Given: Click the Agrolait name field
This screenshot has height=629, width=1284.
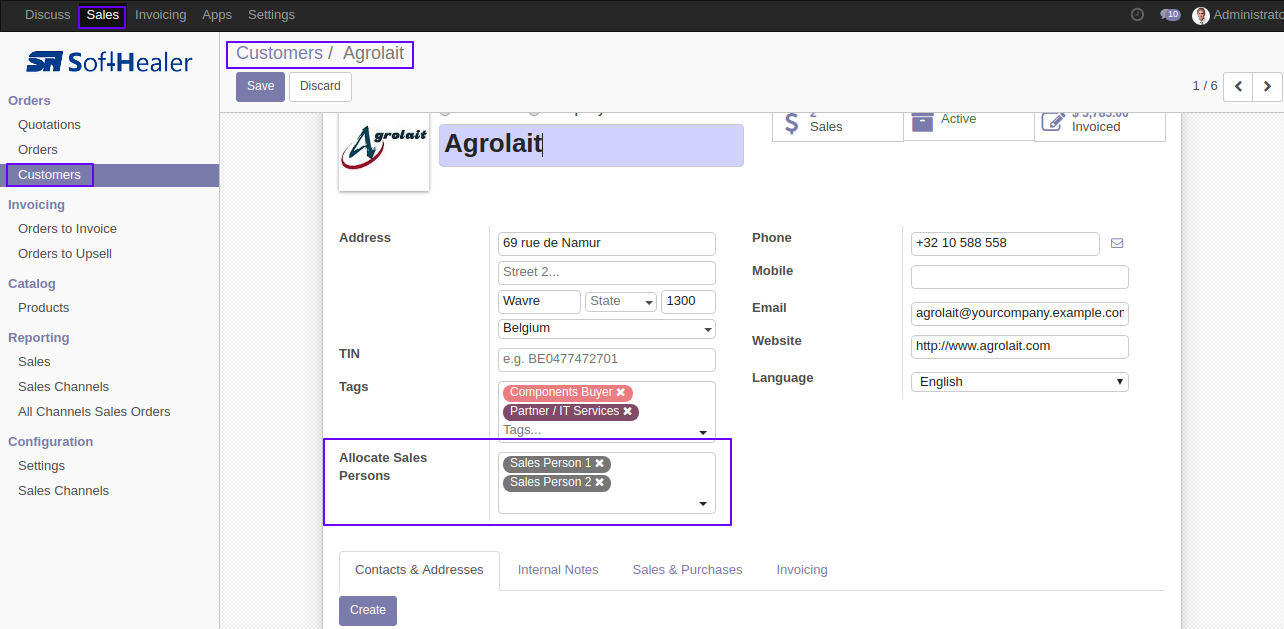Looking at the screenshot, I should 591,145.
